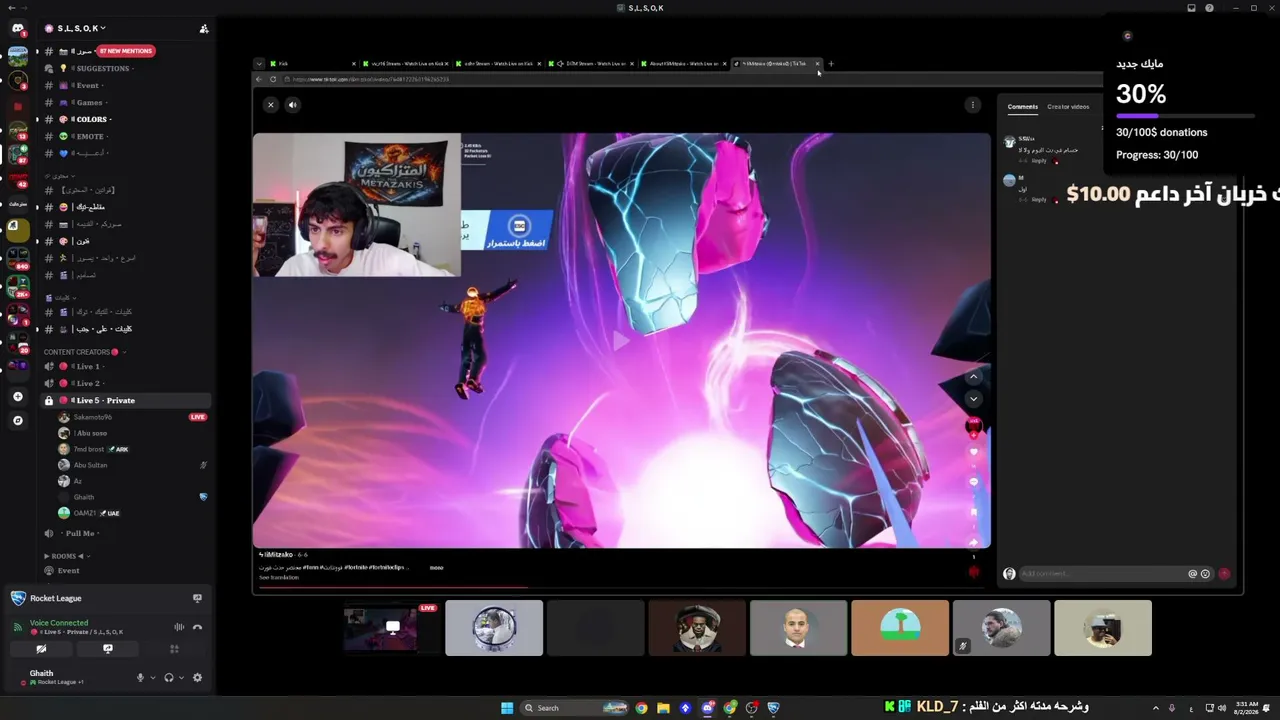The height and width of the screenshot is (720, 1280).
Task: Open File Explorer from the taskbar
Action: 663,708
